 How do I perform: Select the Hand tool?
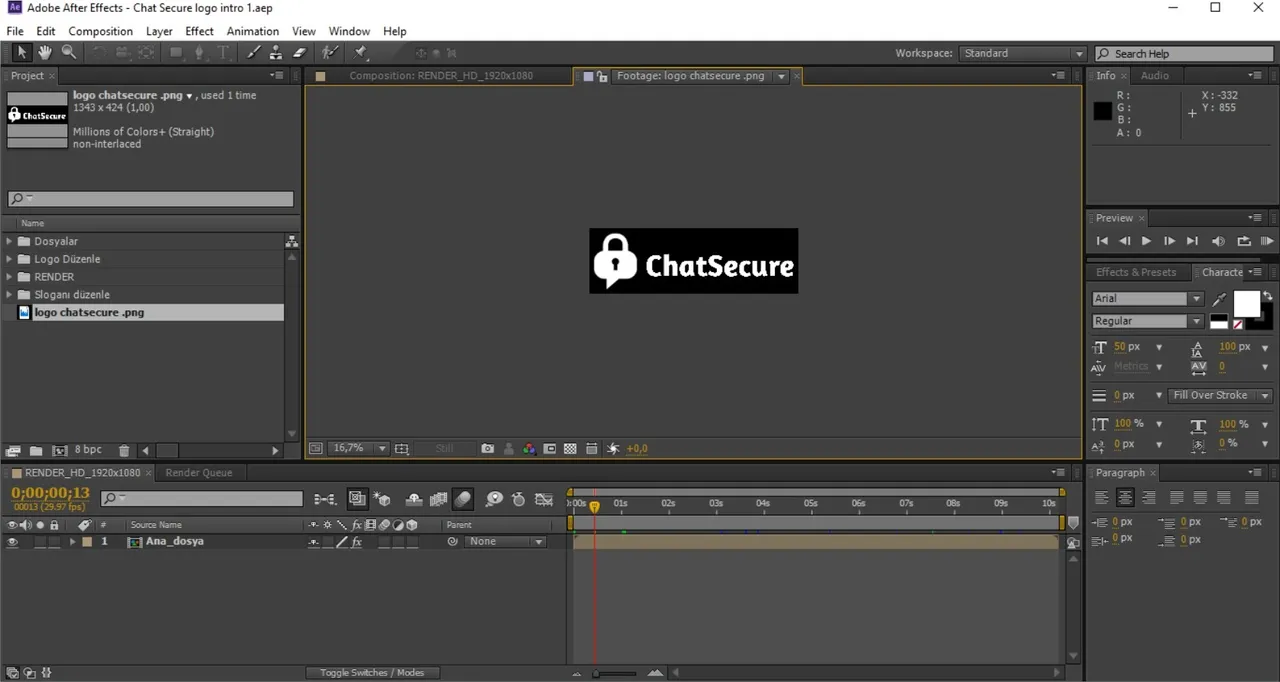click(x=45, y=53)
